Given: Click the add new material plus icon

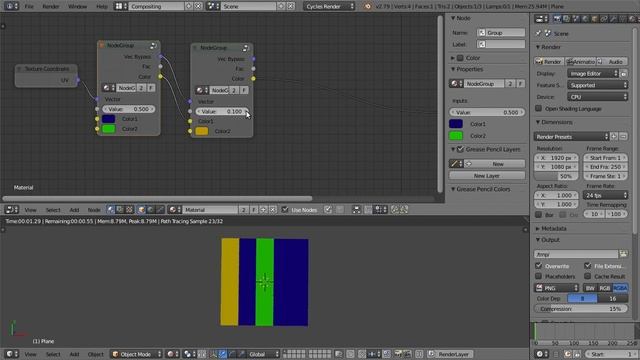Looking at the screenshot, I should [264, 210].
